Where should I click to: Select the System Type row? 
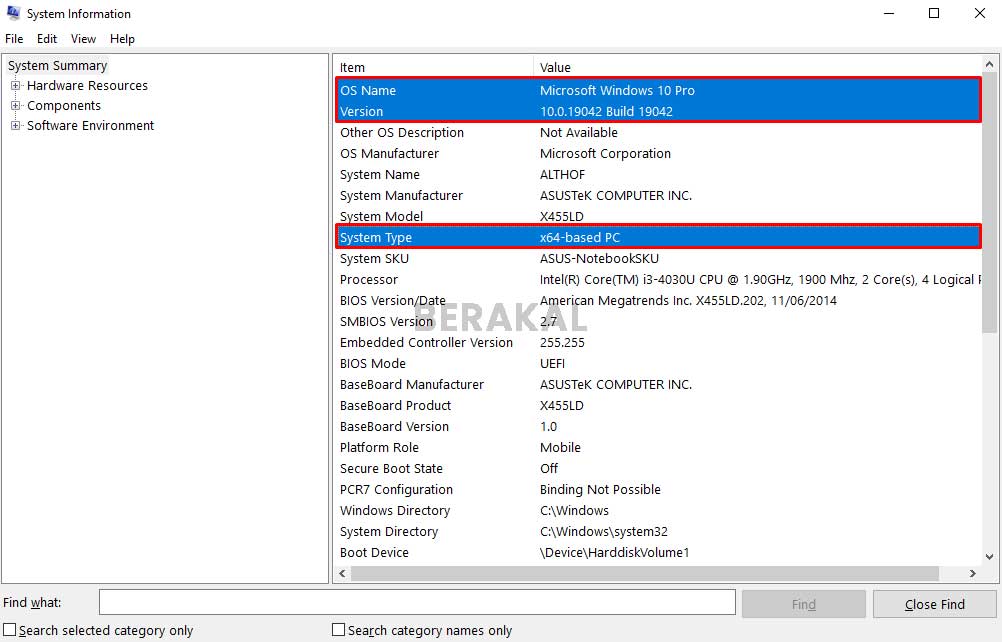pyautogui.click(x=658, y=237)
